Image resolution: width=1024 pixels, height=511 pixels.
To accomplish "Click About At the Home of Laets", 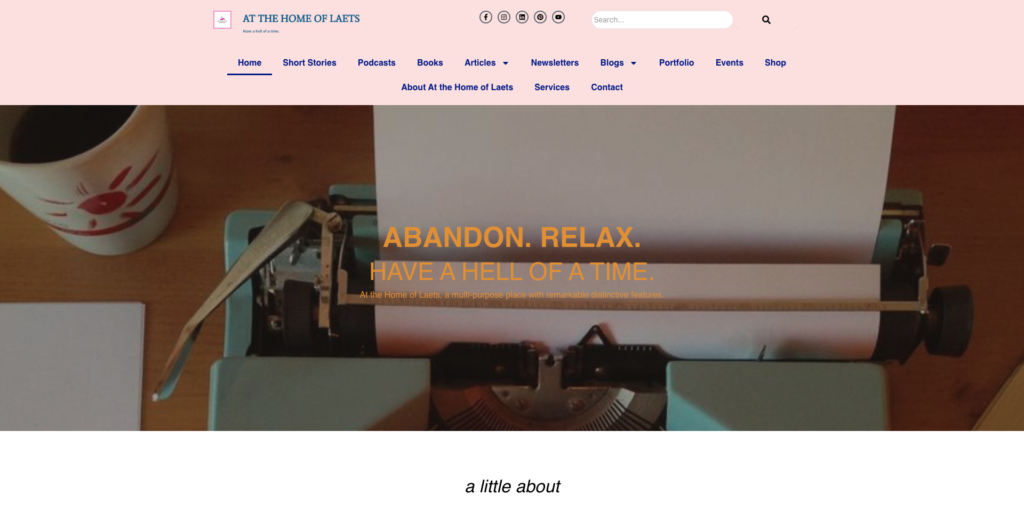I will click(457, 87).
